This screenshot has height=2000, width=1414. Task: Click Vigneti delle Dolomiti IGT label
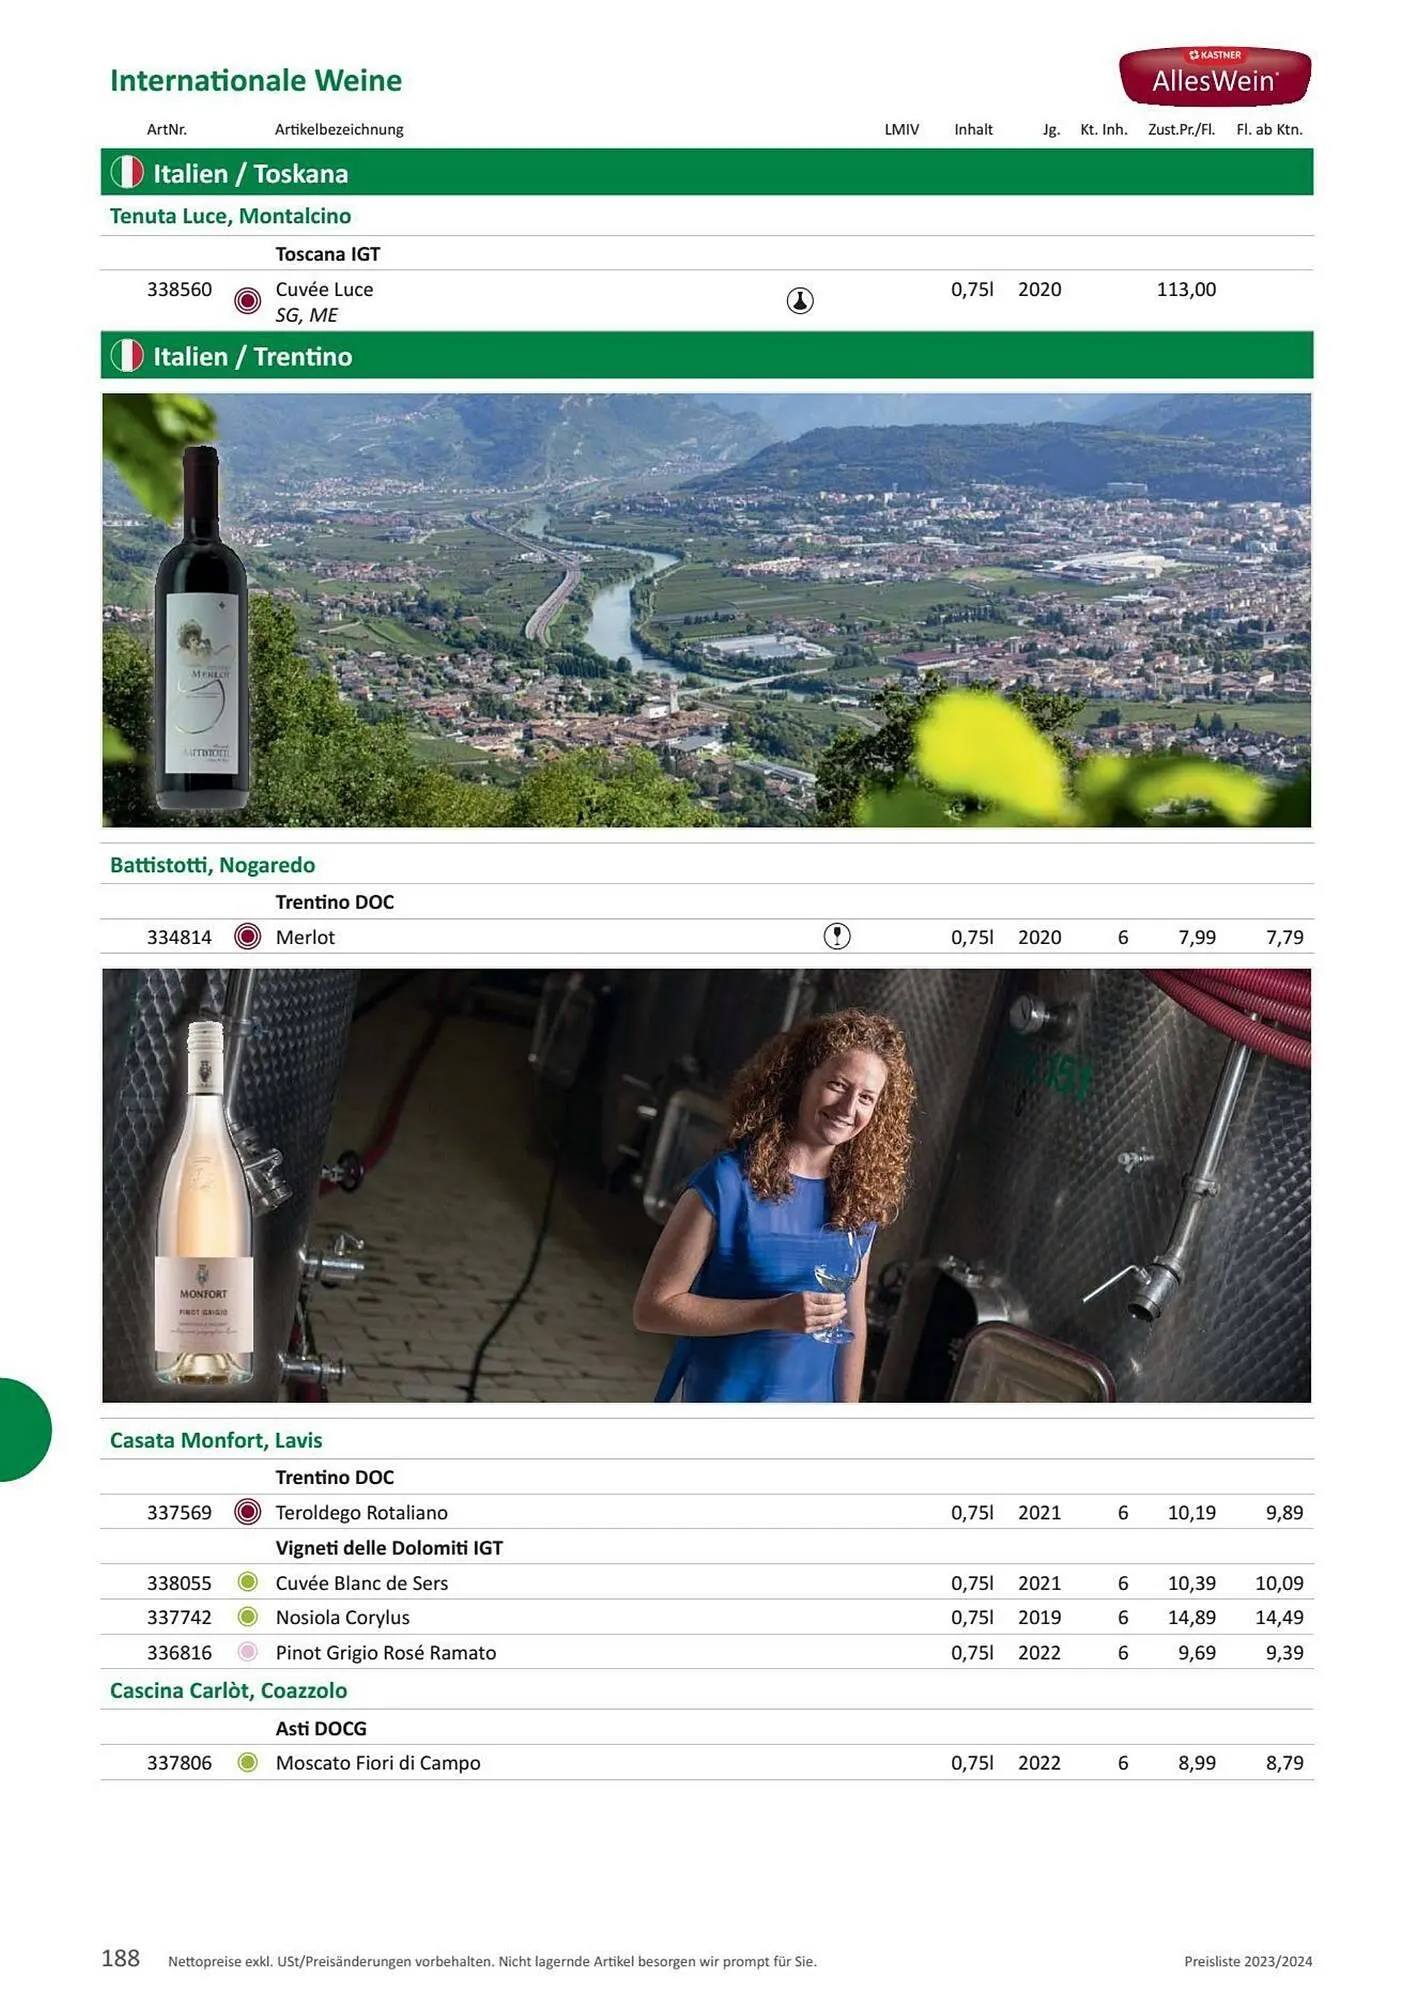389,1547
